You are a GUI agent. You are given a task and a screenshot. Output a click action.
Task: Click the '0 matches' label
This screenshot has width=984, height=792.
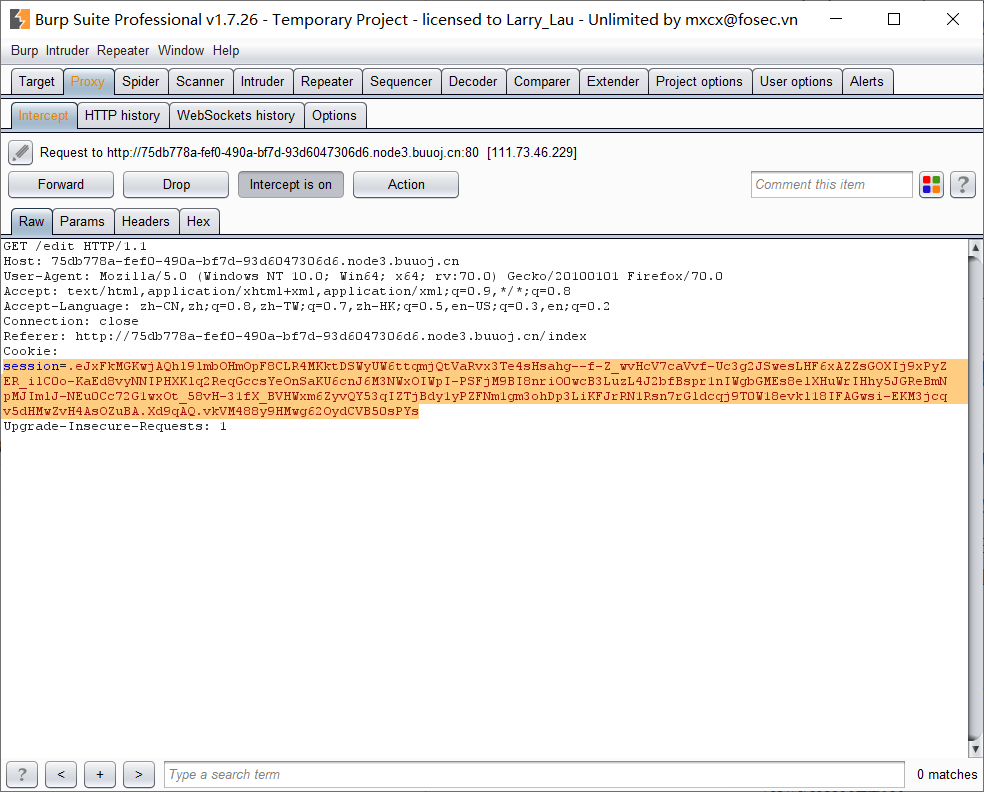click(x=947, y=774)
